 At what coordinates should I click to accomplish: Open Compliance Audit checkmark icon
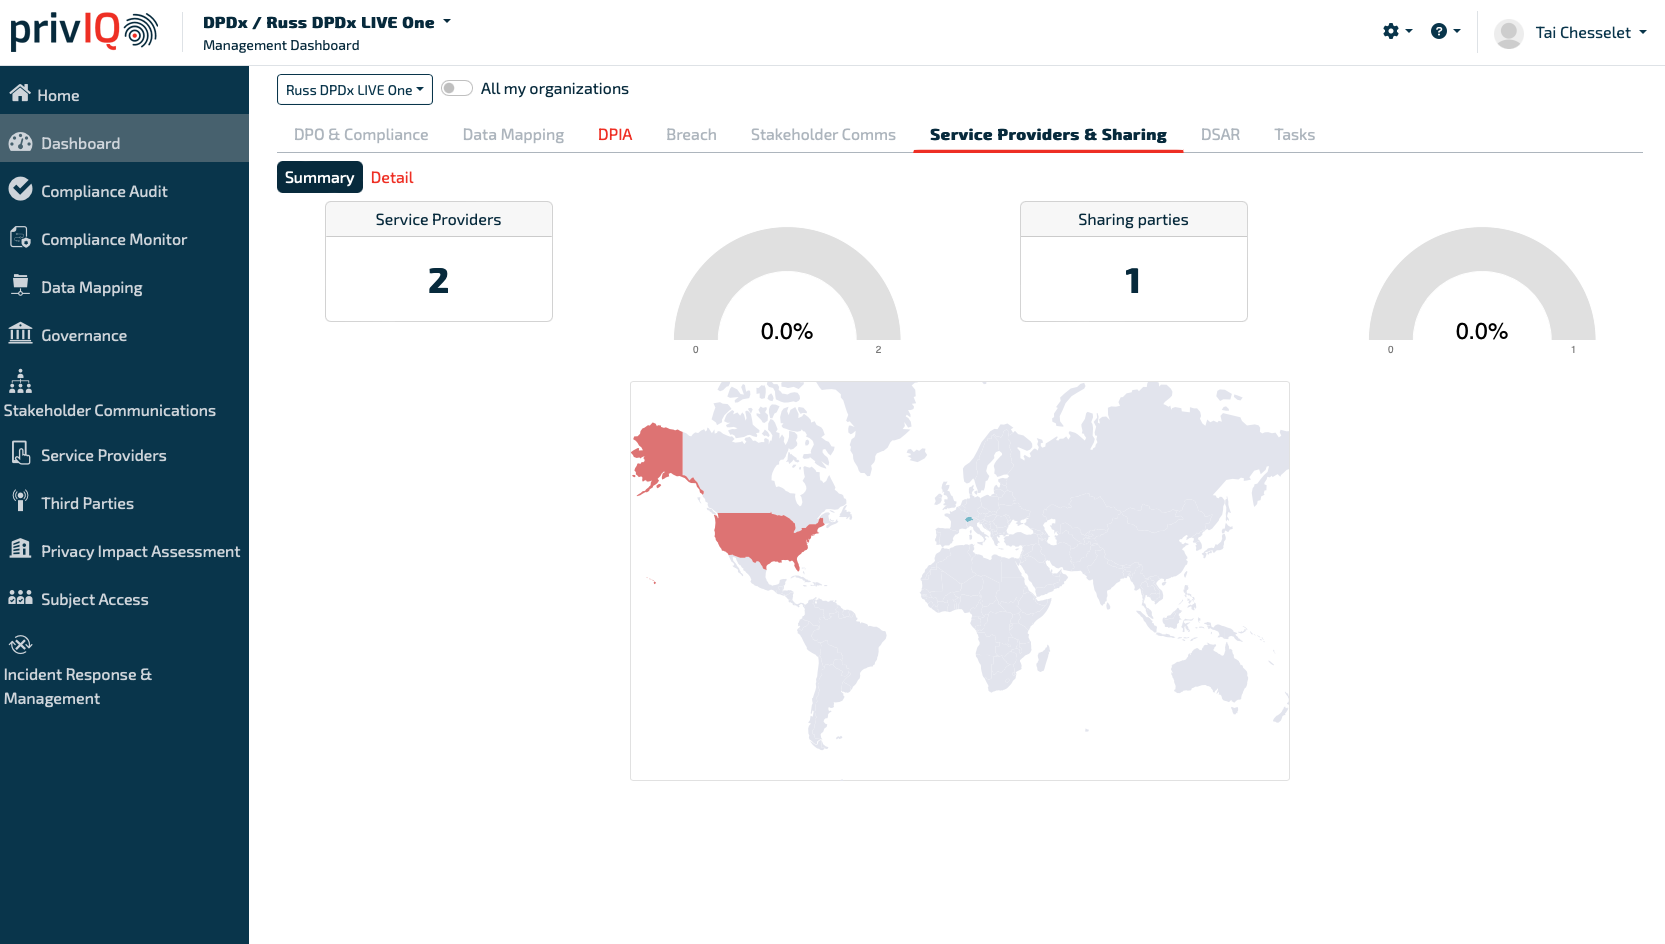pyautogui.click(x=20, y=189)
